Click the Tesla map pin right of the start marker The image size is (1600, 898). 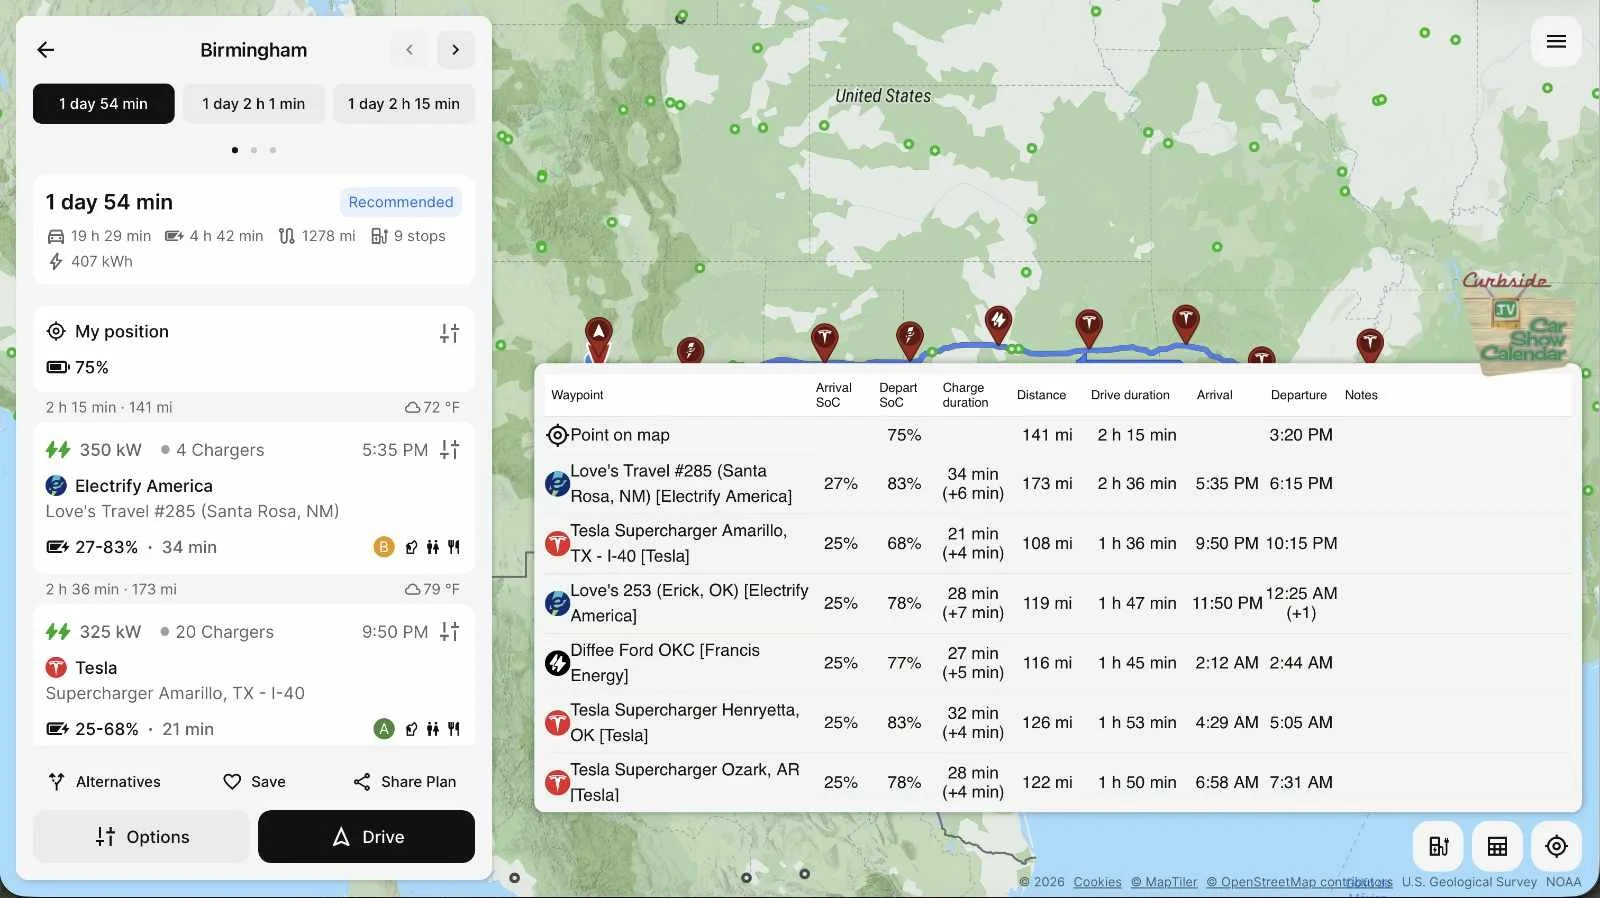point(824,341)
